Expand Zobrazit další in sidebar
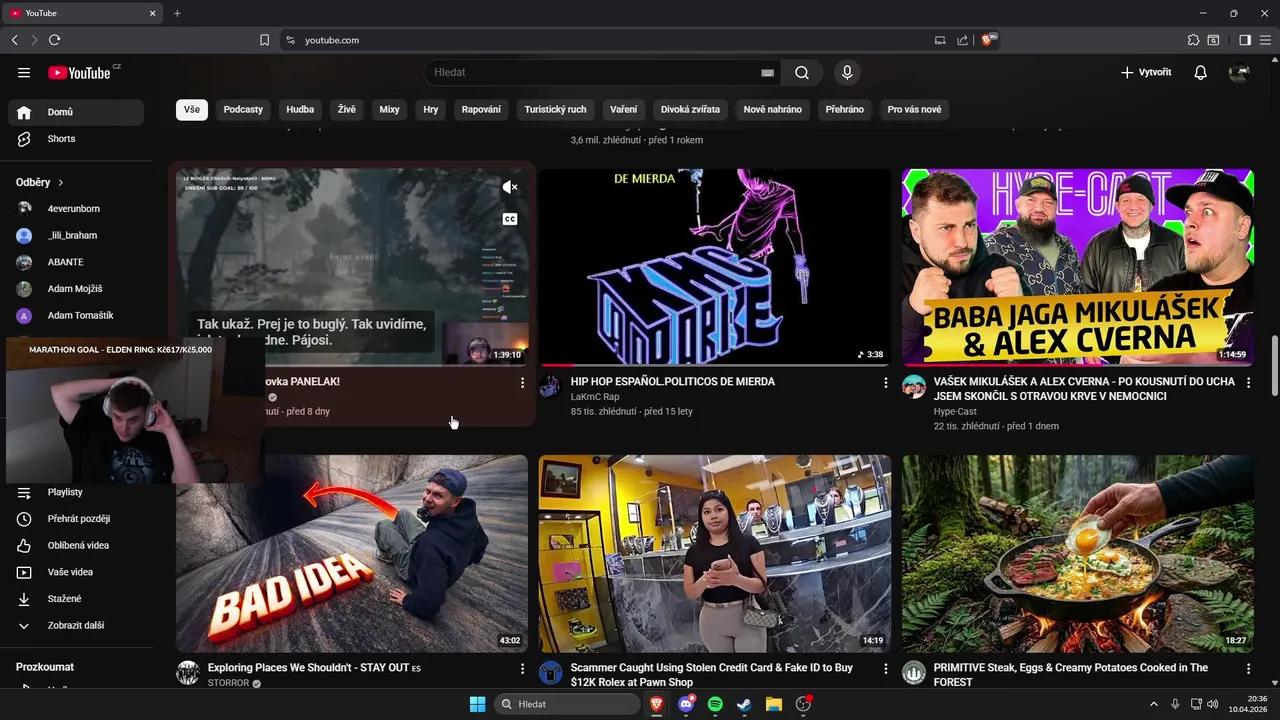1280x720 pixels. click(x=76, y=625)
